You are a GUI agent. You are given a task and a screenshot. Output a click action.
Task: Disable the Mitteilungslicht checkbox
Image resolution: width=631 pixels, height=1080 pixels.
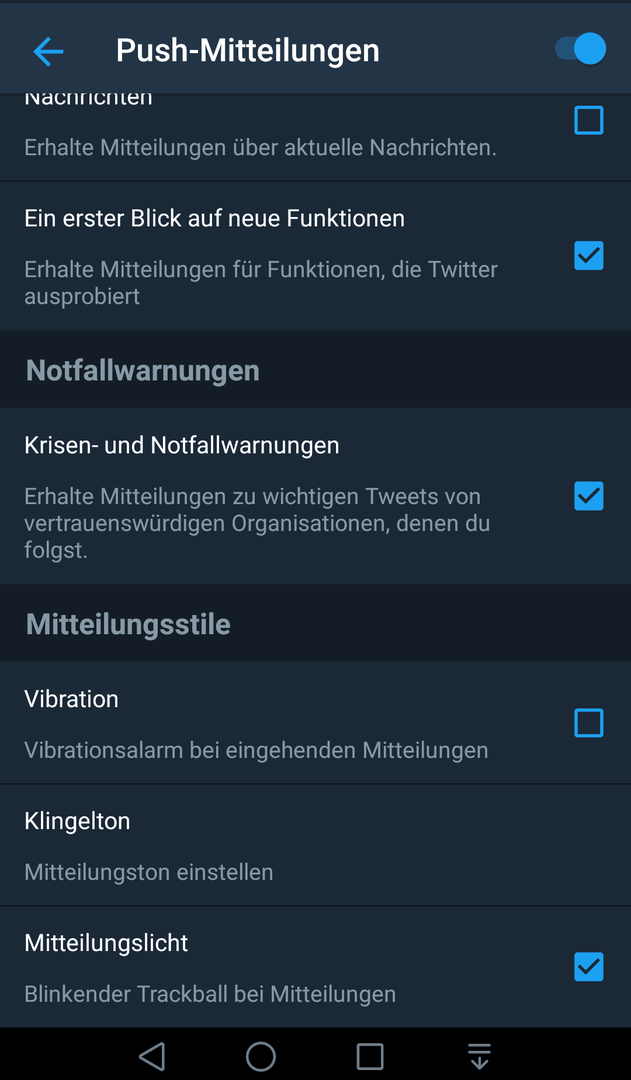pyautogui.click(x=589, y=967)
